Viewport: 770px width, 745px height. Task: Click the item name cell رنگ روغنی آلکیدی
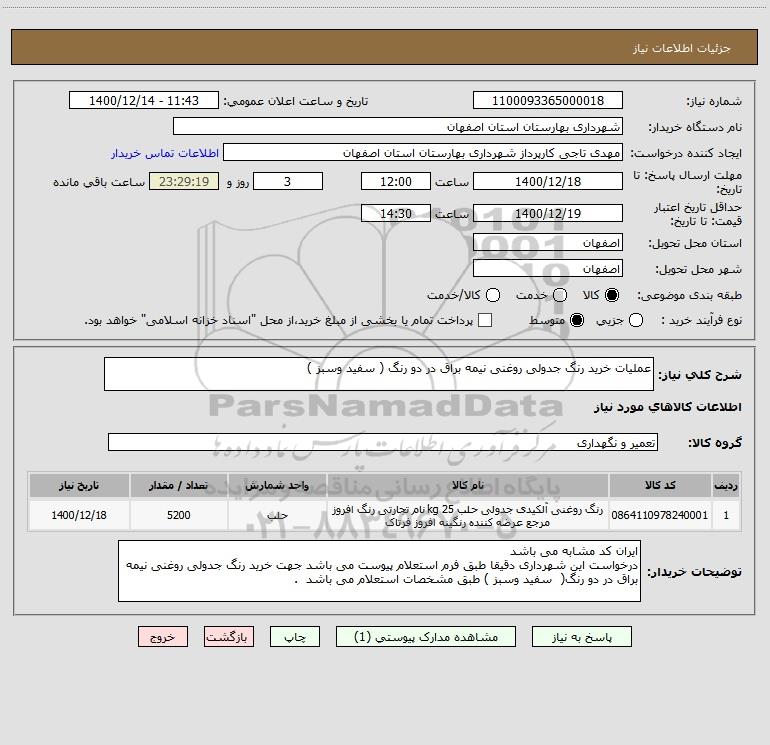[x=468, y=515]
